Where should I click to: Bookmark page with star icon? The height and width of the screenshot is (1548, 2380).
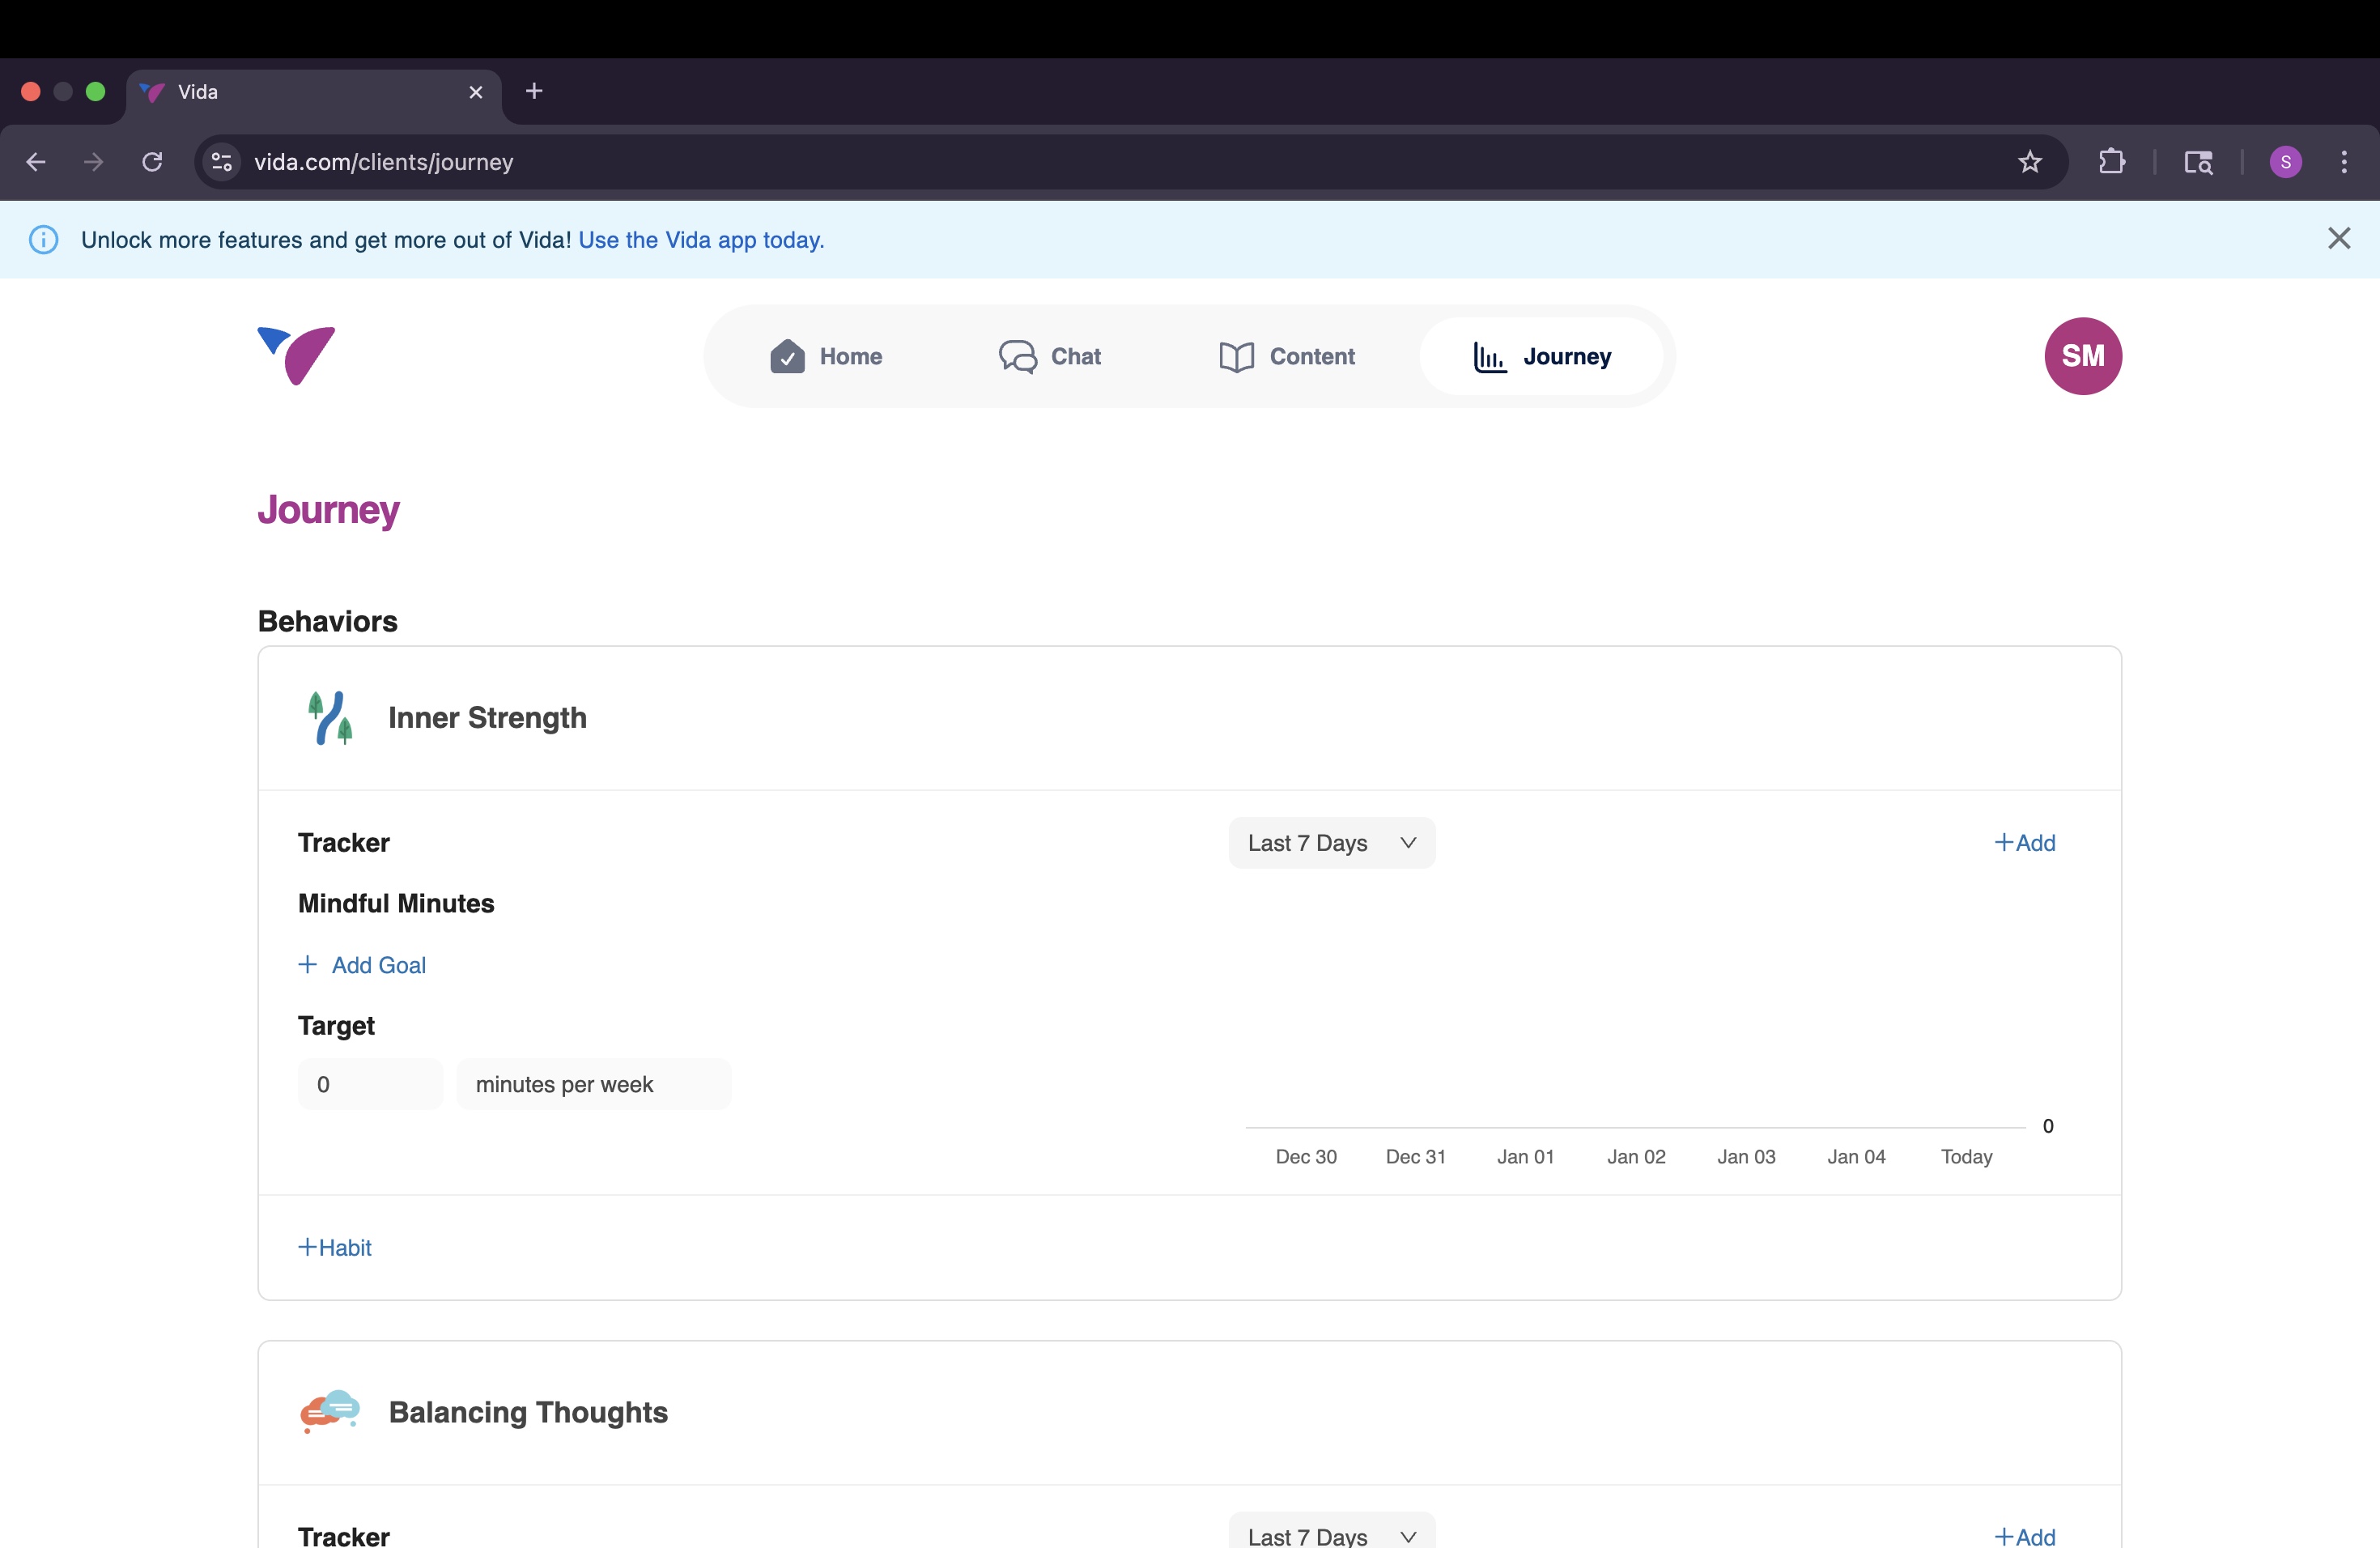tap(2029, 162)
